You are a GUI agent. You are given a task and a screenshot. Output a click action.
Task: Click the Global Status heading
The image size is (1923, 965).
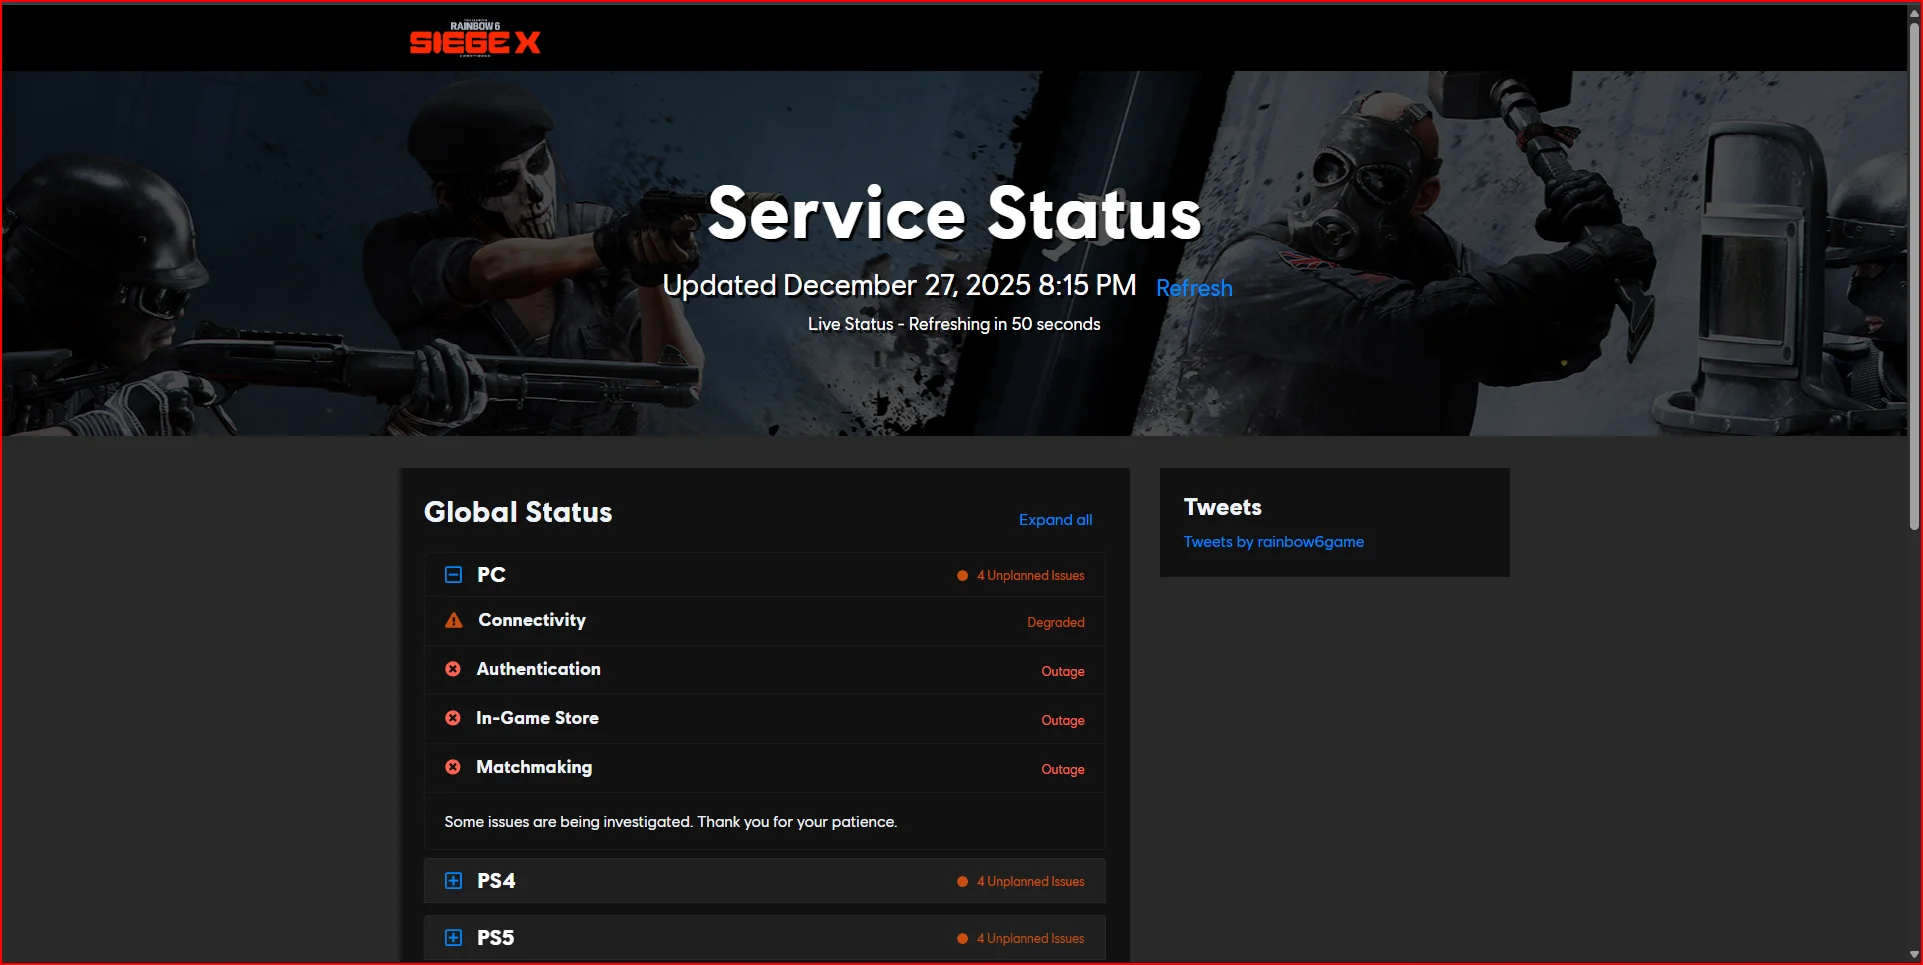click(x=518, y=512)
